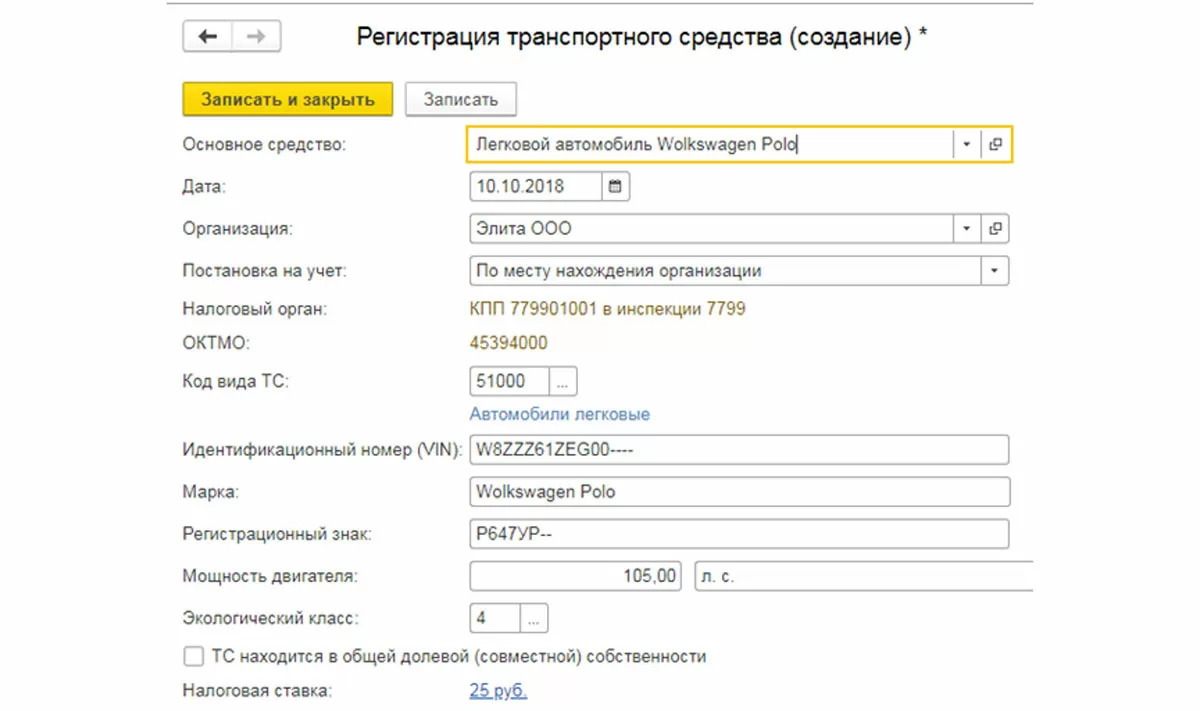Click ellipsis button next to Код вида ТС

[563, 381]
